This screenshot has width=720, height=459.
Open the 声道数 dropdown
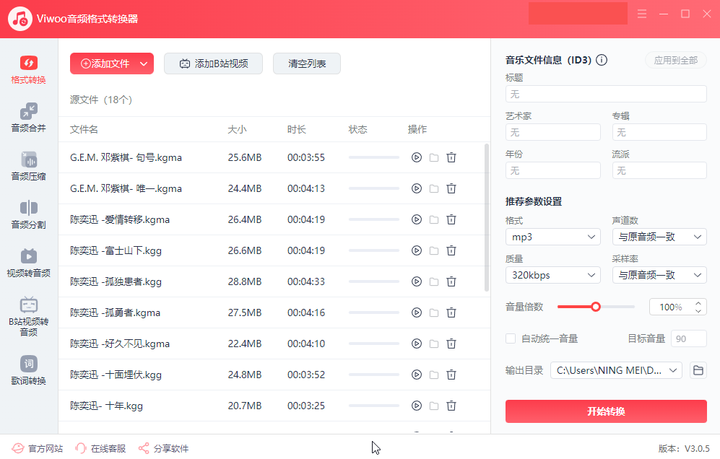(x=659, y=237)
